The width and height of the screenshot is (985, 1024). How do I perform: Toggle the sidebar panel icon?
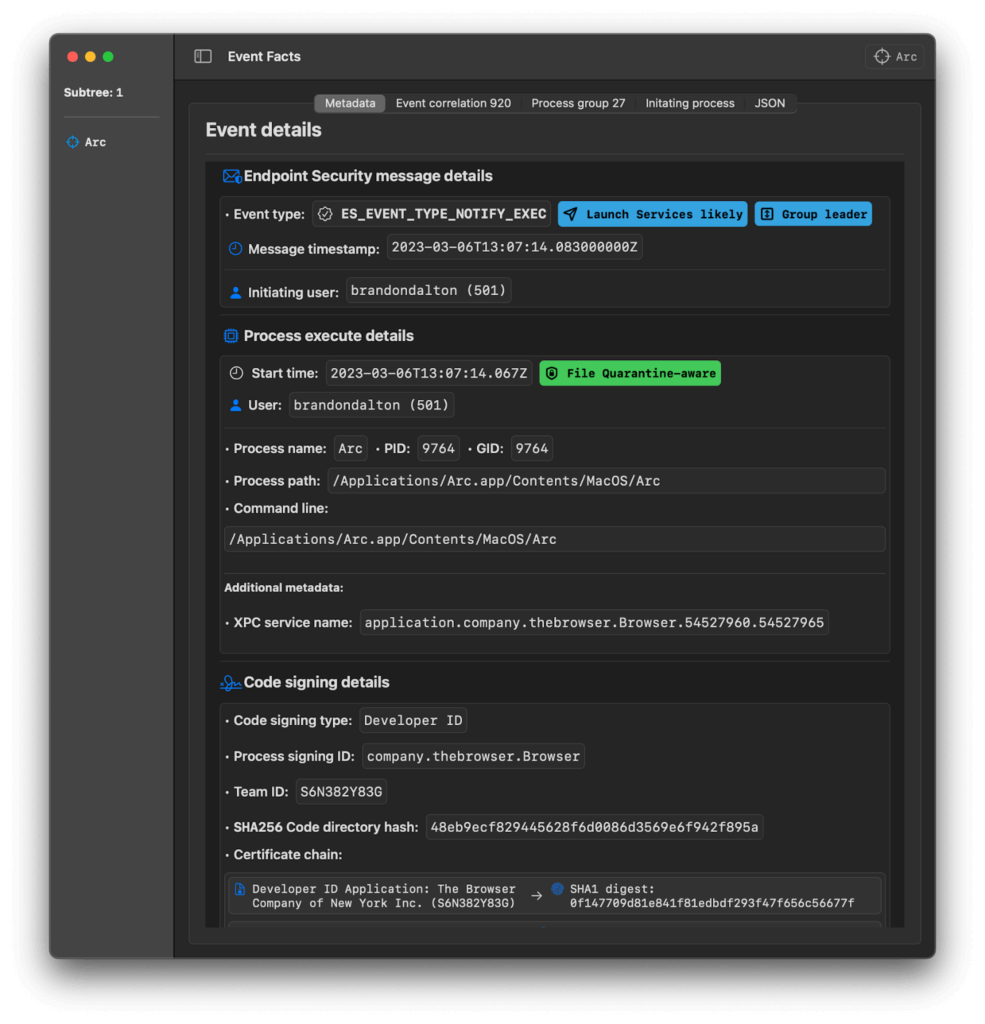(202, 57)
